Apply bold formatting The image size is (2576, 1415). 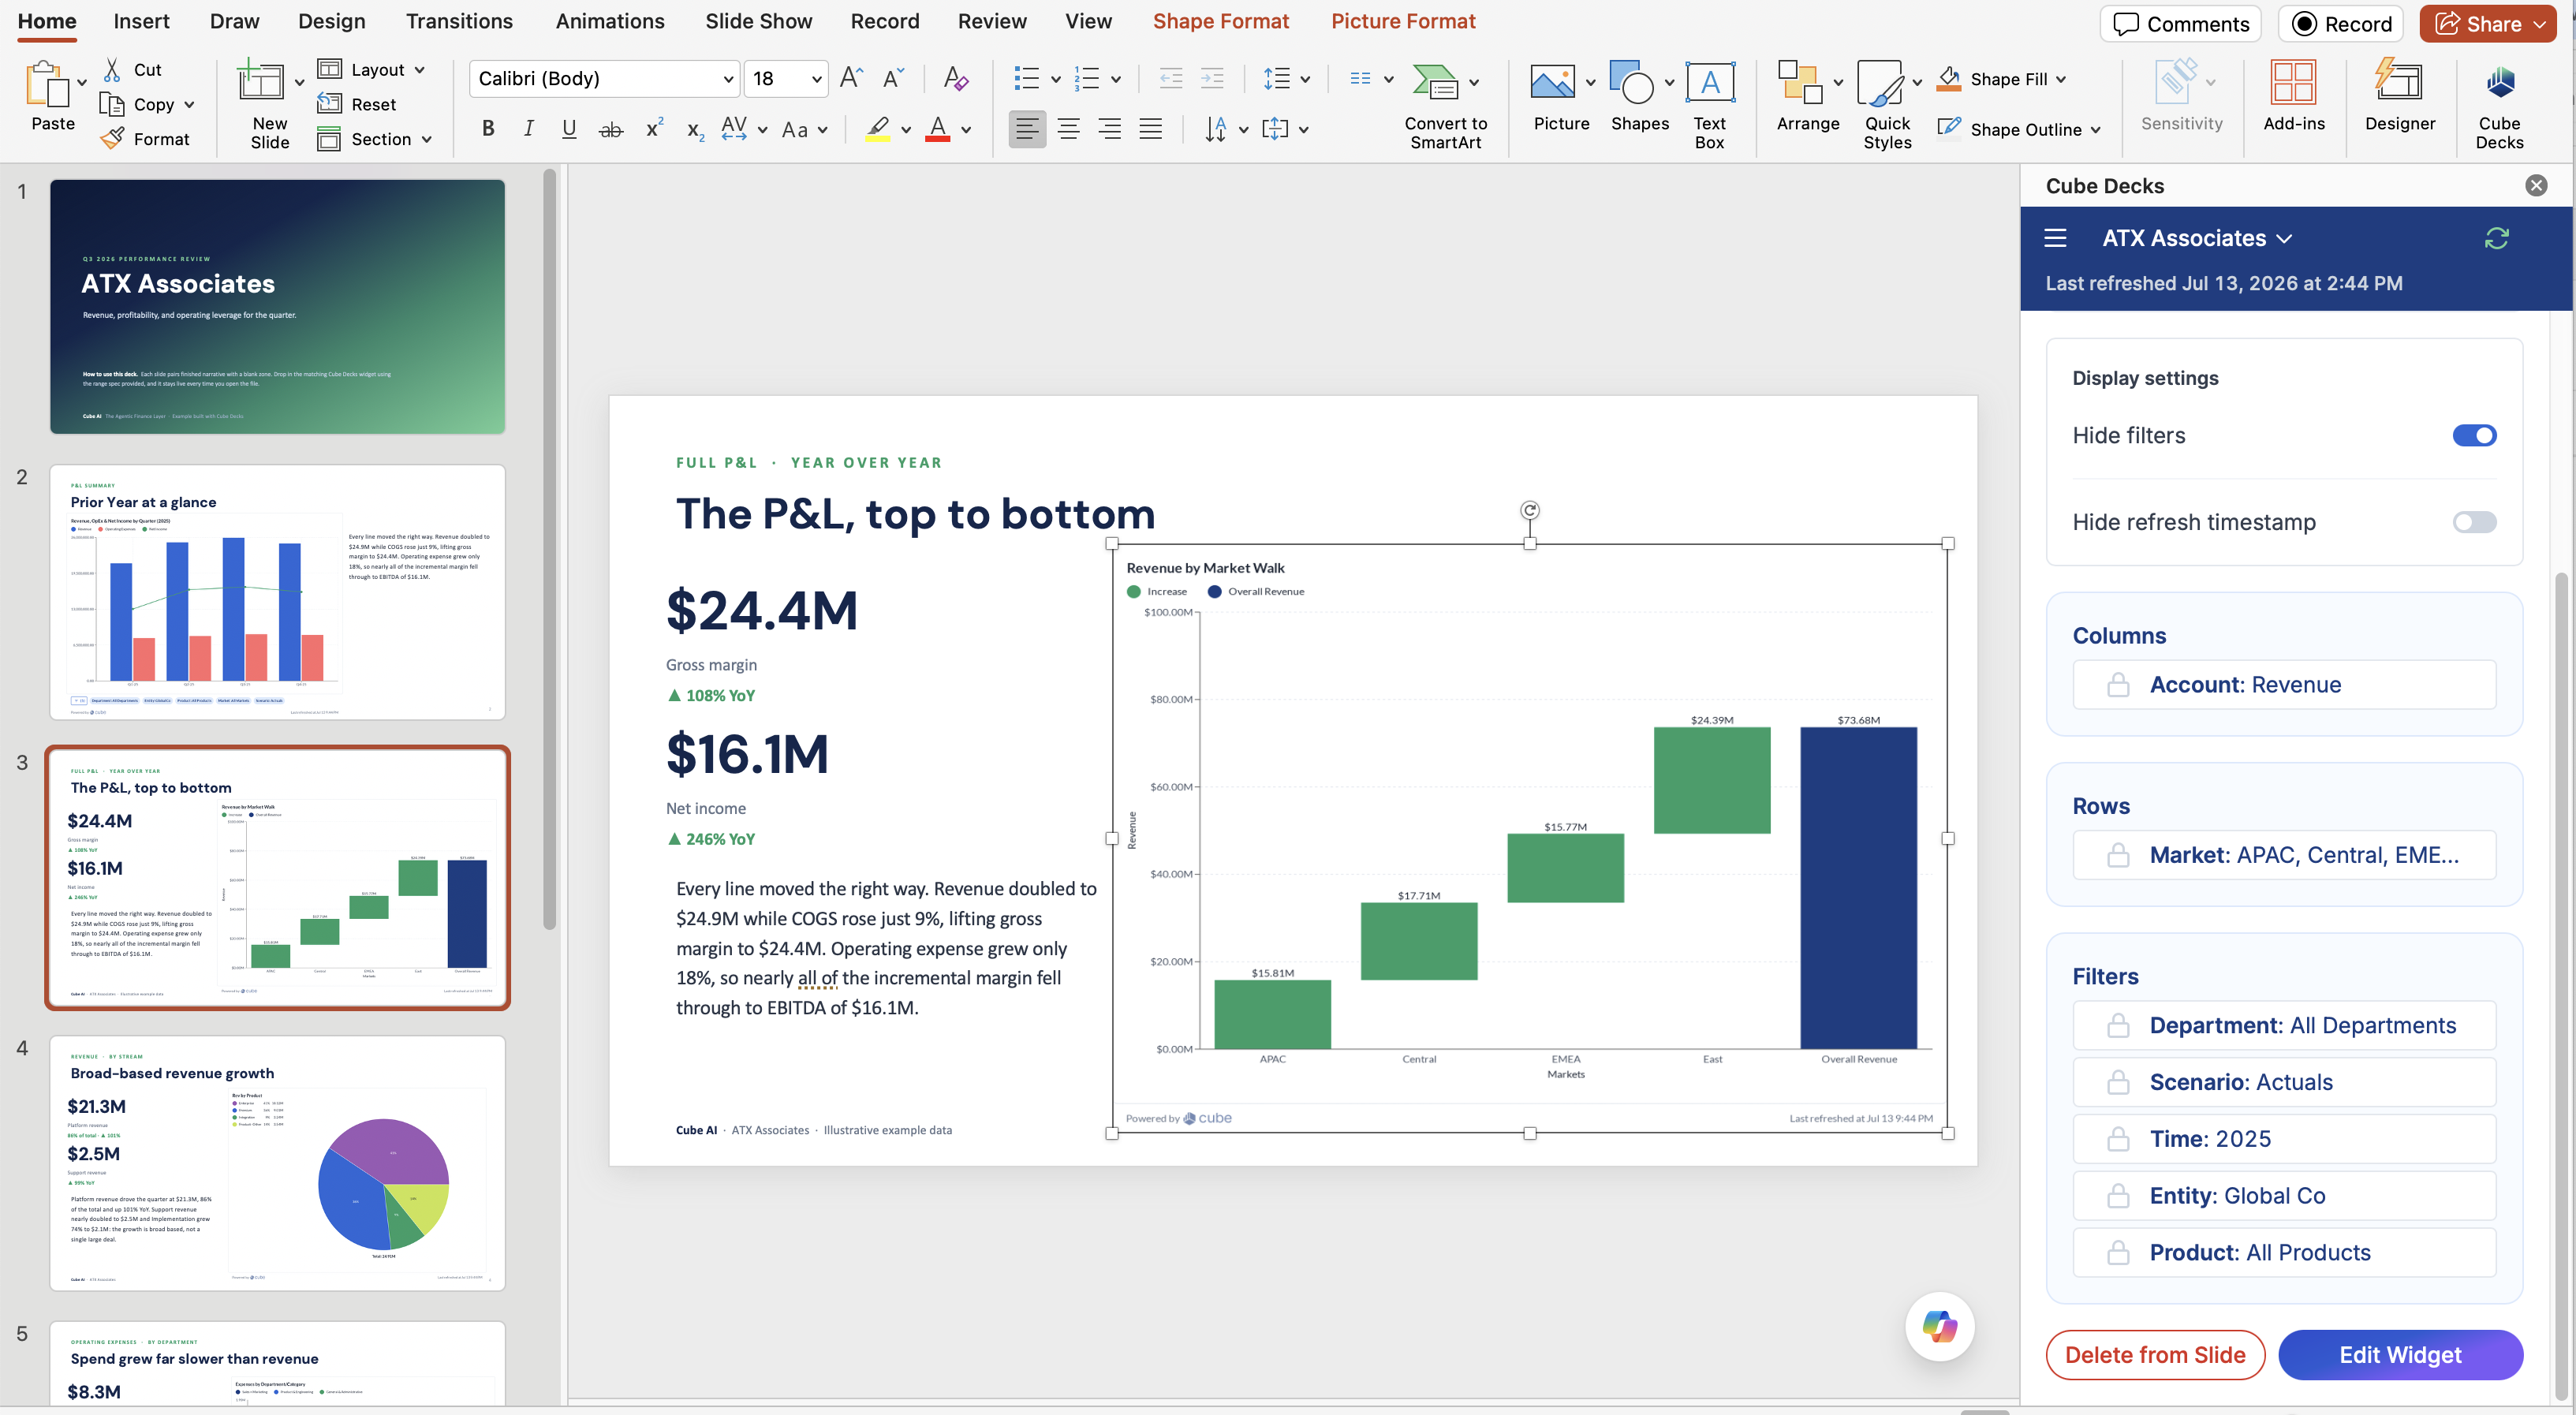[x=488, y=129]
